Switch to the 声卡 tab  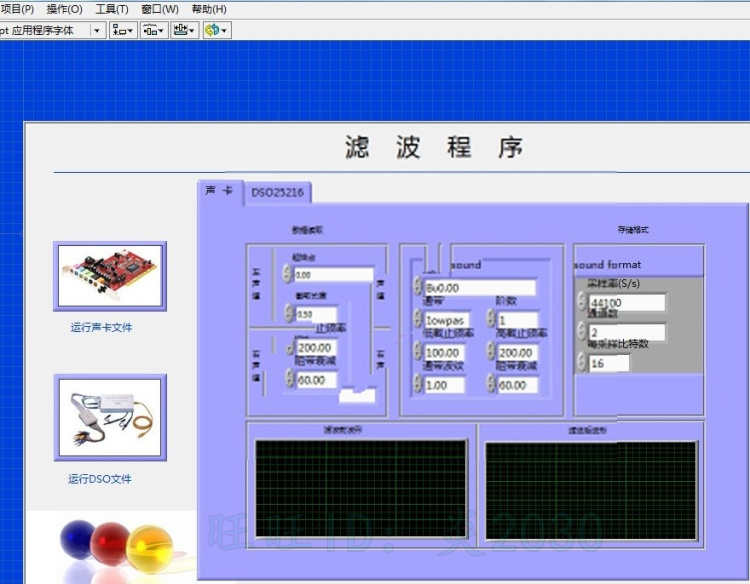[x=220, y=191]
